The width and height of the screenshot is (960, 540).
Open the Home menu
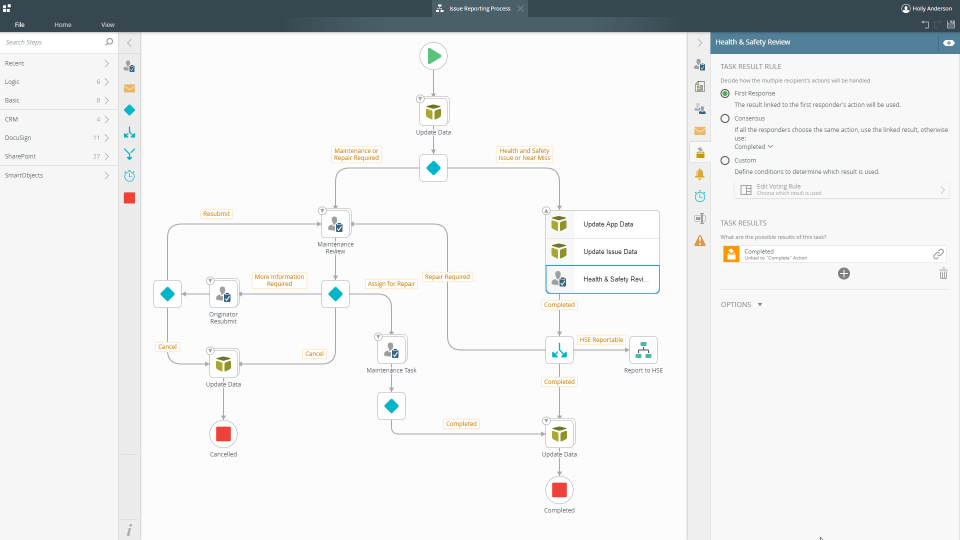[x=62, y=24]
